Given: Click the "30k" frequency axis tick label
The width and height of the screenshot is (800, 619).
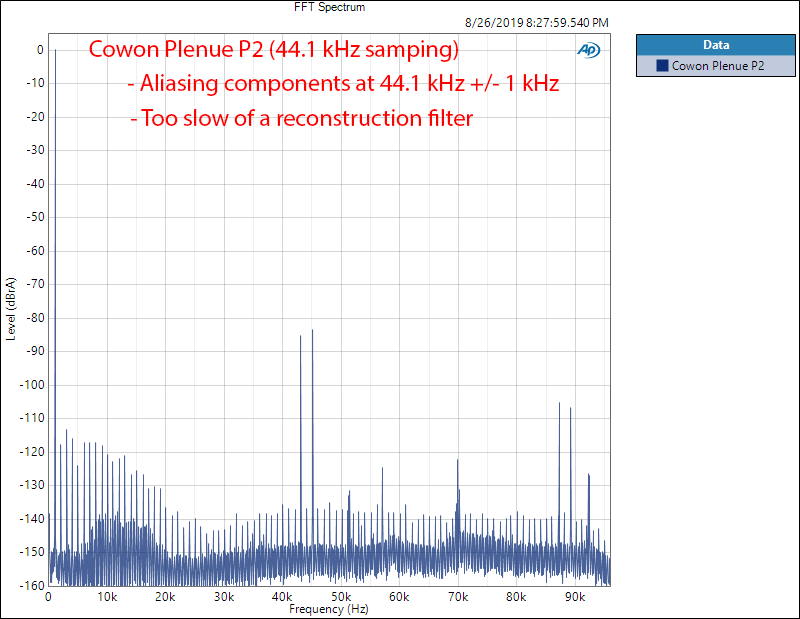Looking at the screenshot, I should [x=224, y=597].
